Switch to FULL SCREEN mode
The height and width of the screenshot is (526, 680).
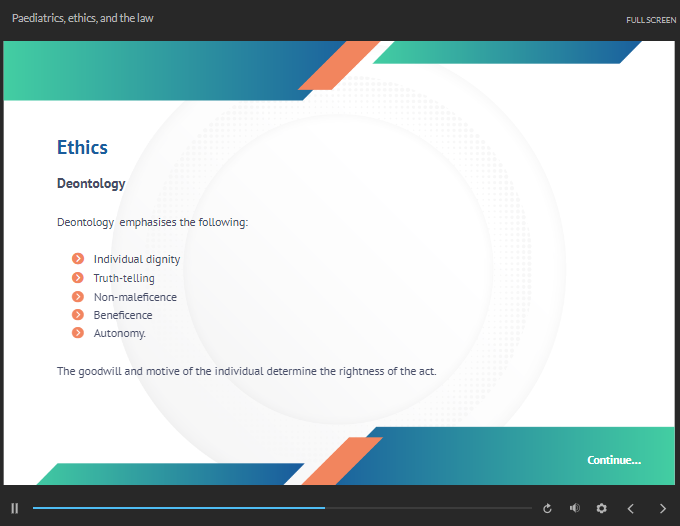[651, 20]
